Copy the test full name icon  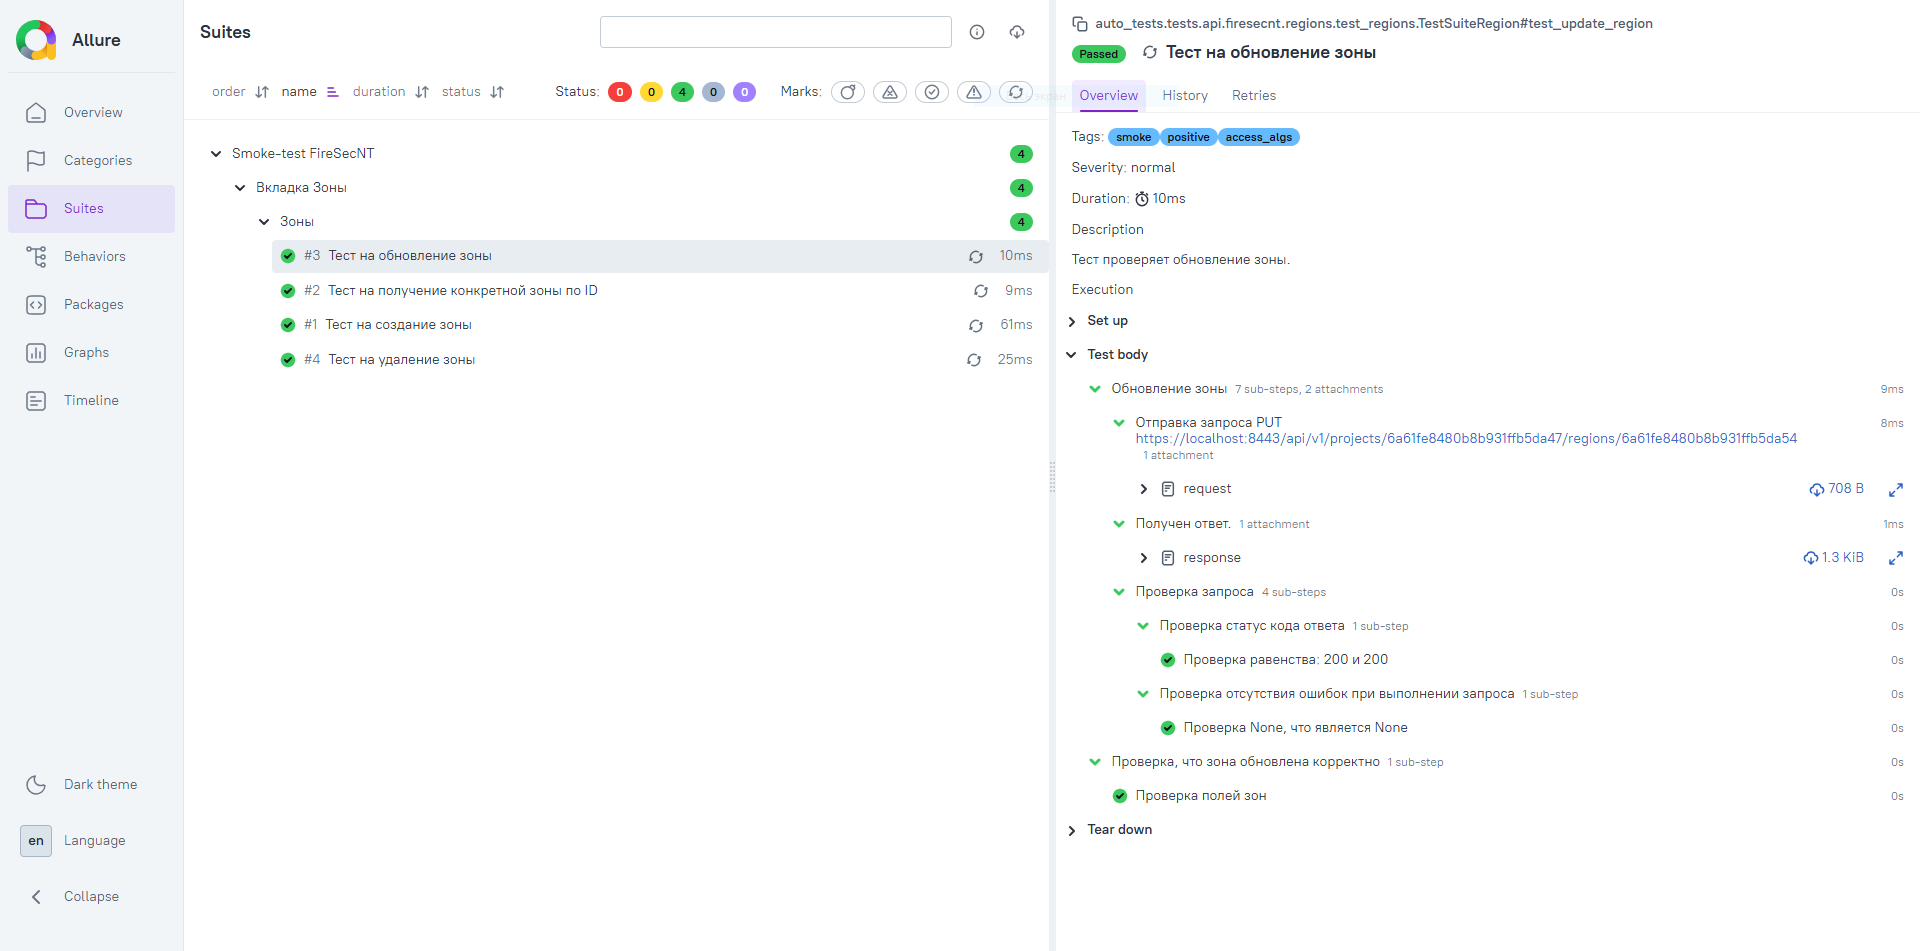click(1080, 24)
